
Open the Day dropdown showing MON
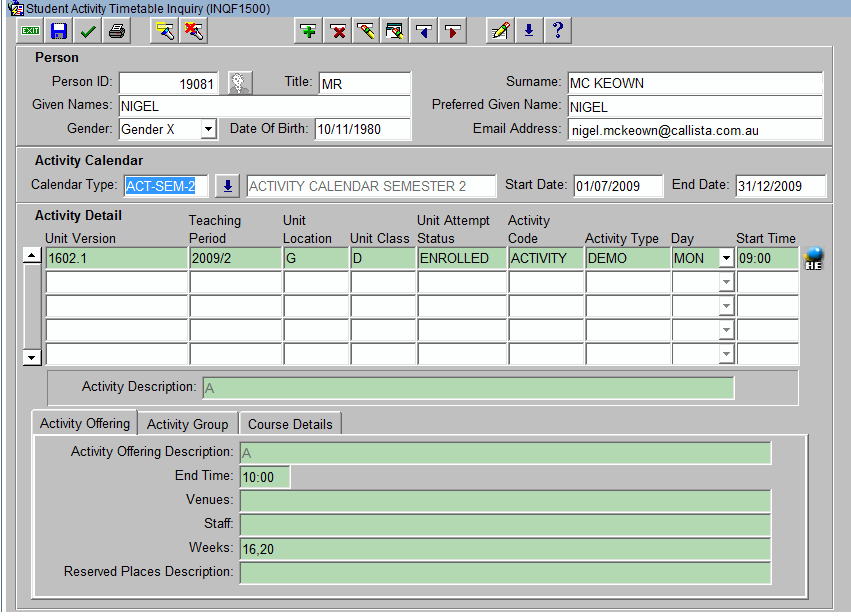click(726, 258)
